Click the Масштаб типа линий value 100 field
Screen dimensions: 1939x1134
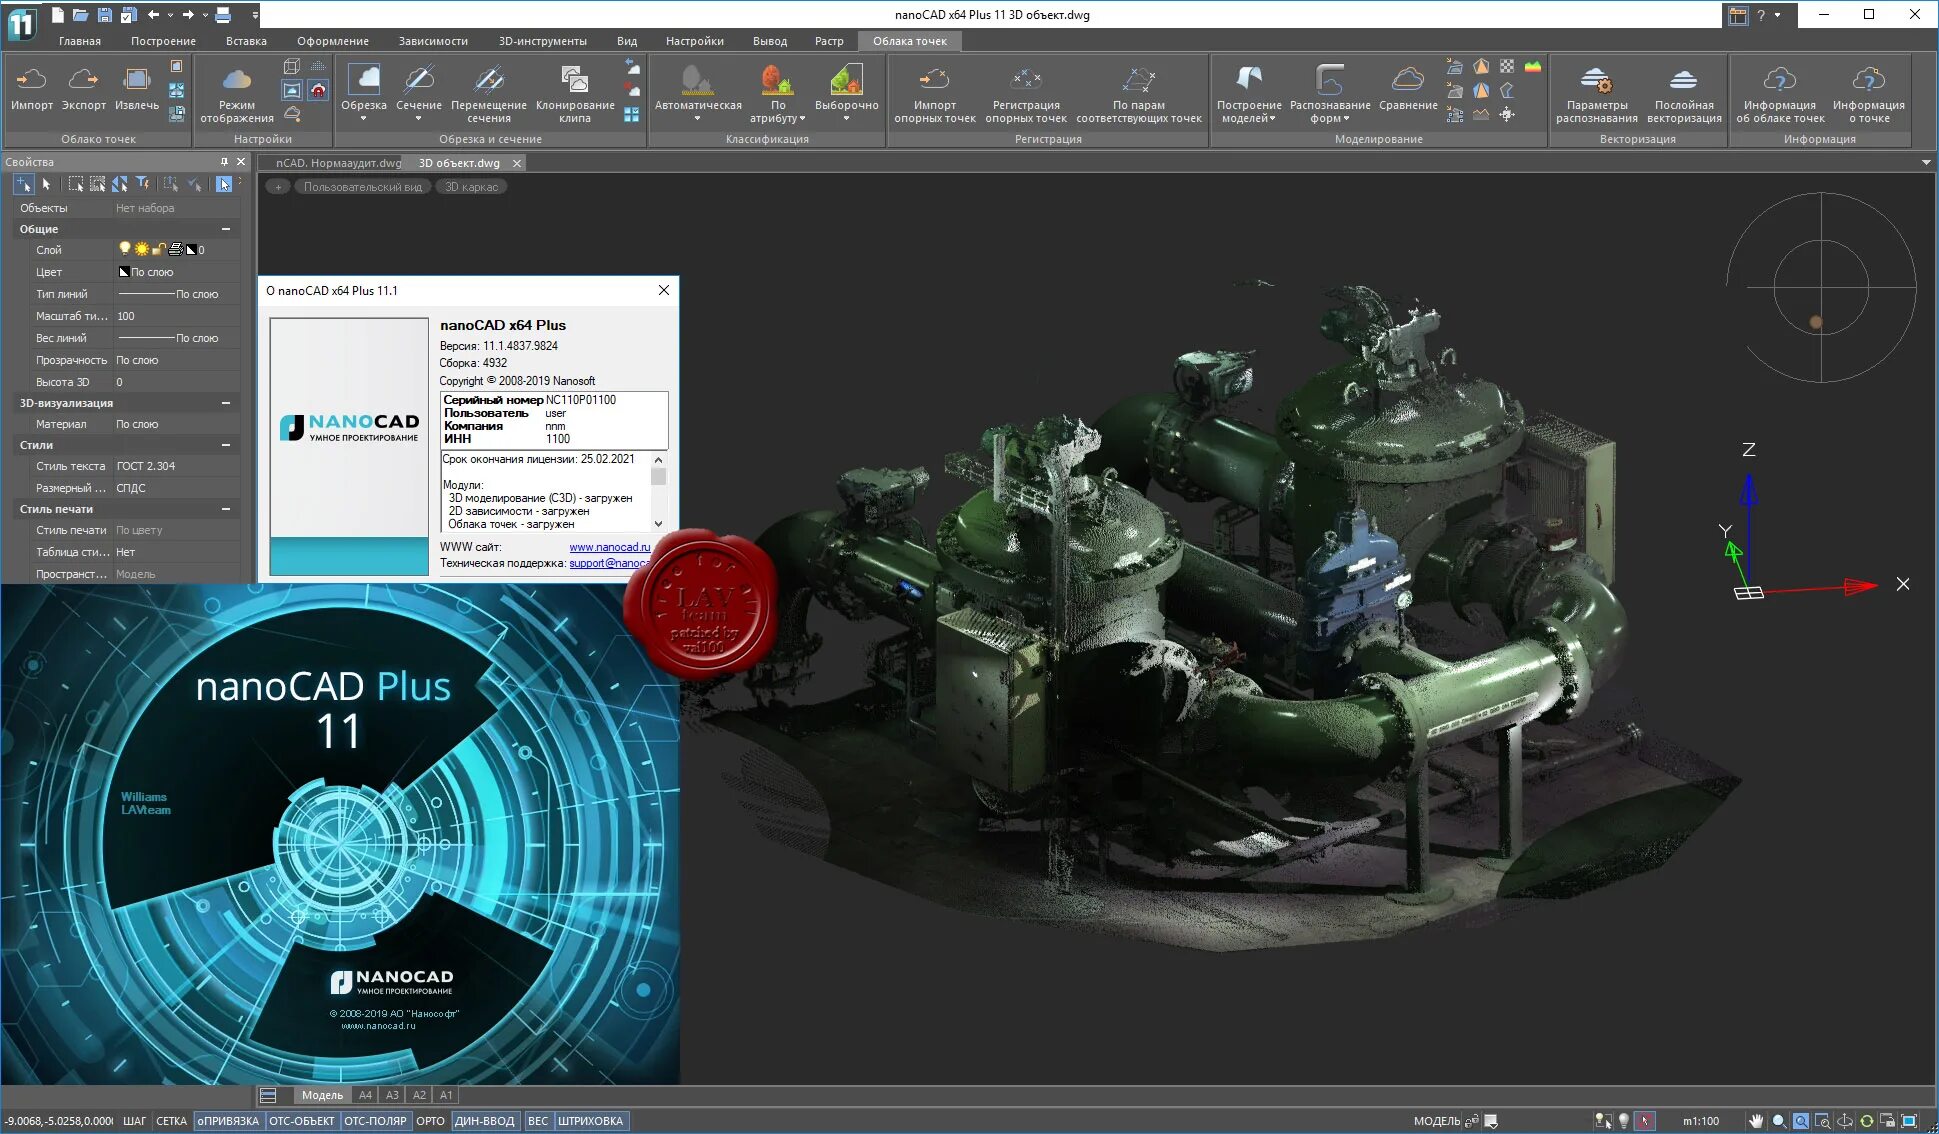coord(175,316)
